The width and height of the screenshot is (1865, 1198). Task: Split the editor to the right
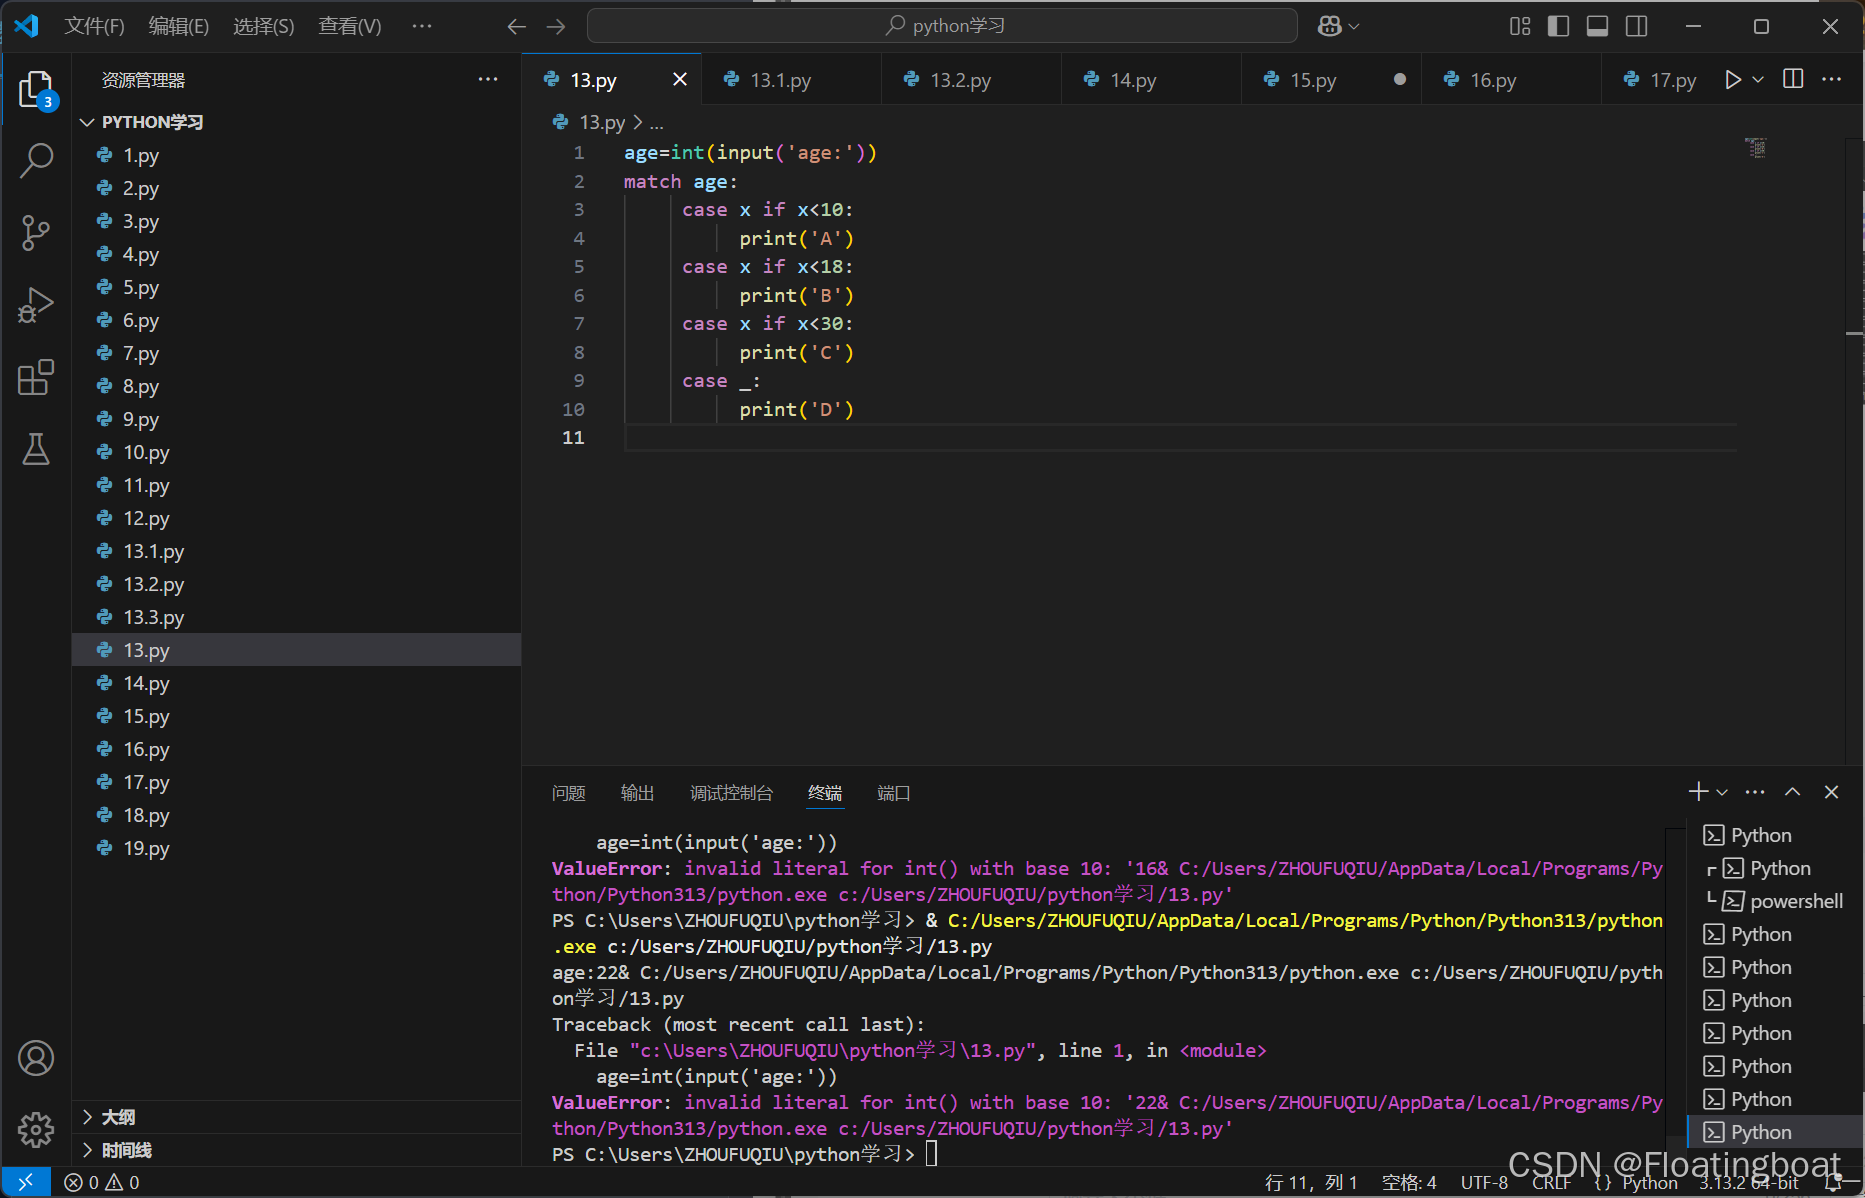coord(1793,79)
